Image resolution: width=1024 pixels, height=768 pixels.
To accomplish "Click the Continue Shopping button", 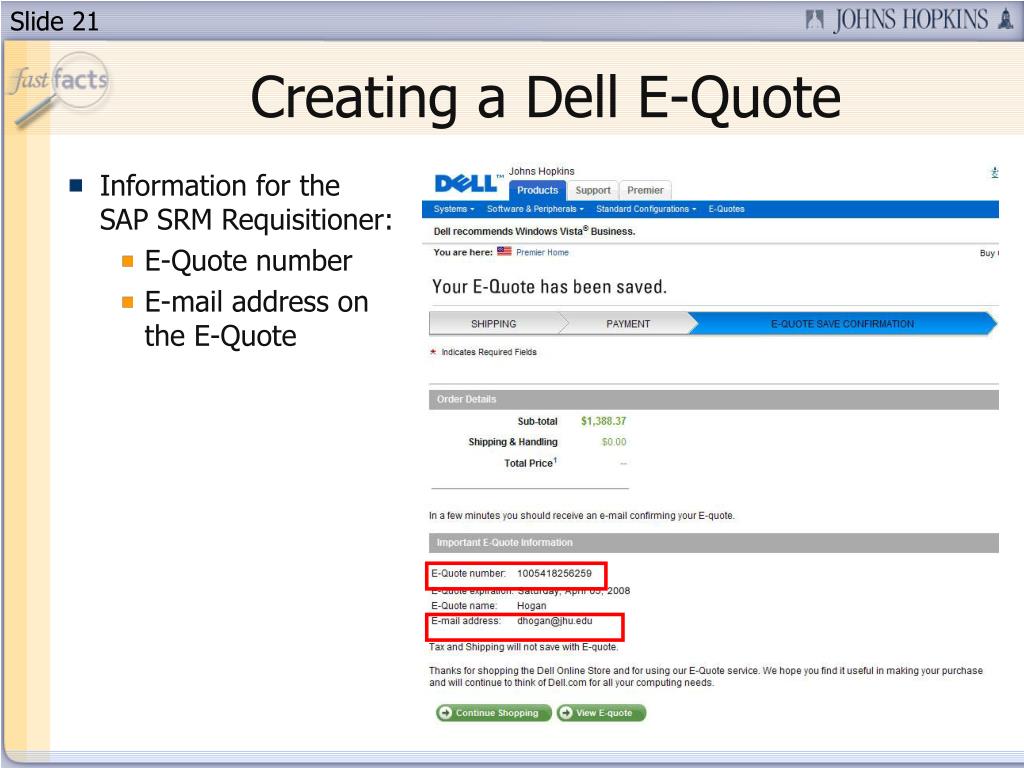I will point(494,712).
